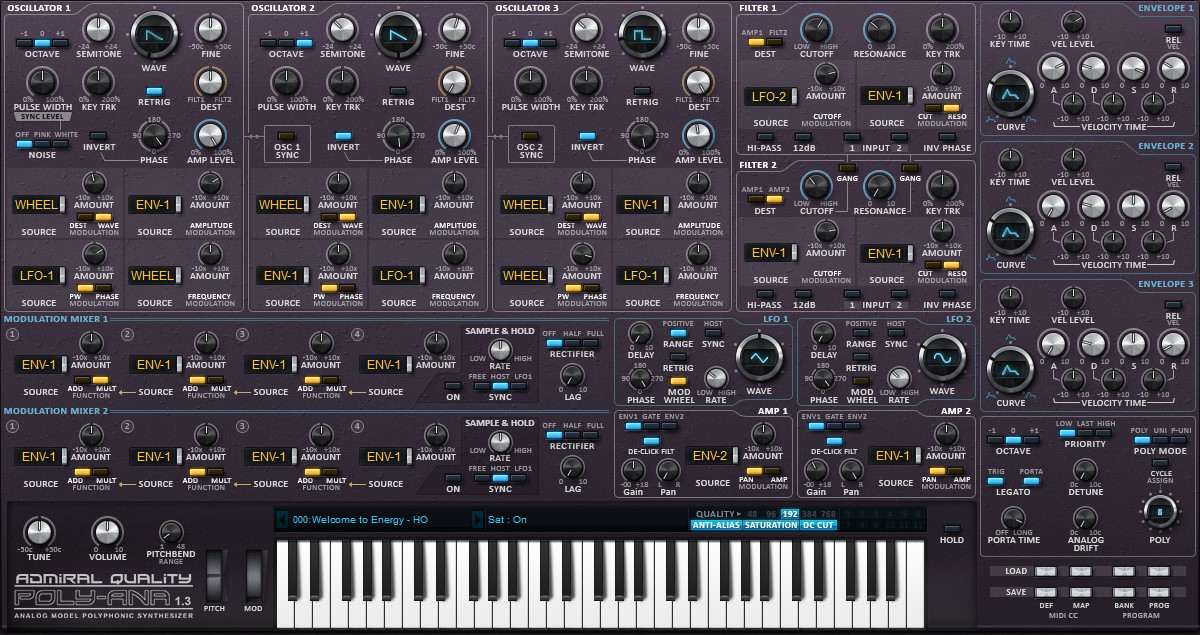Select quality setting 768

[826, 514]
